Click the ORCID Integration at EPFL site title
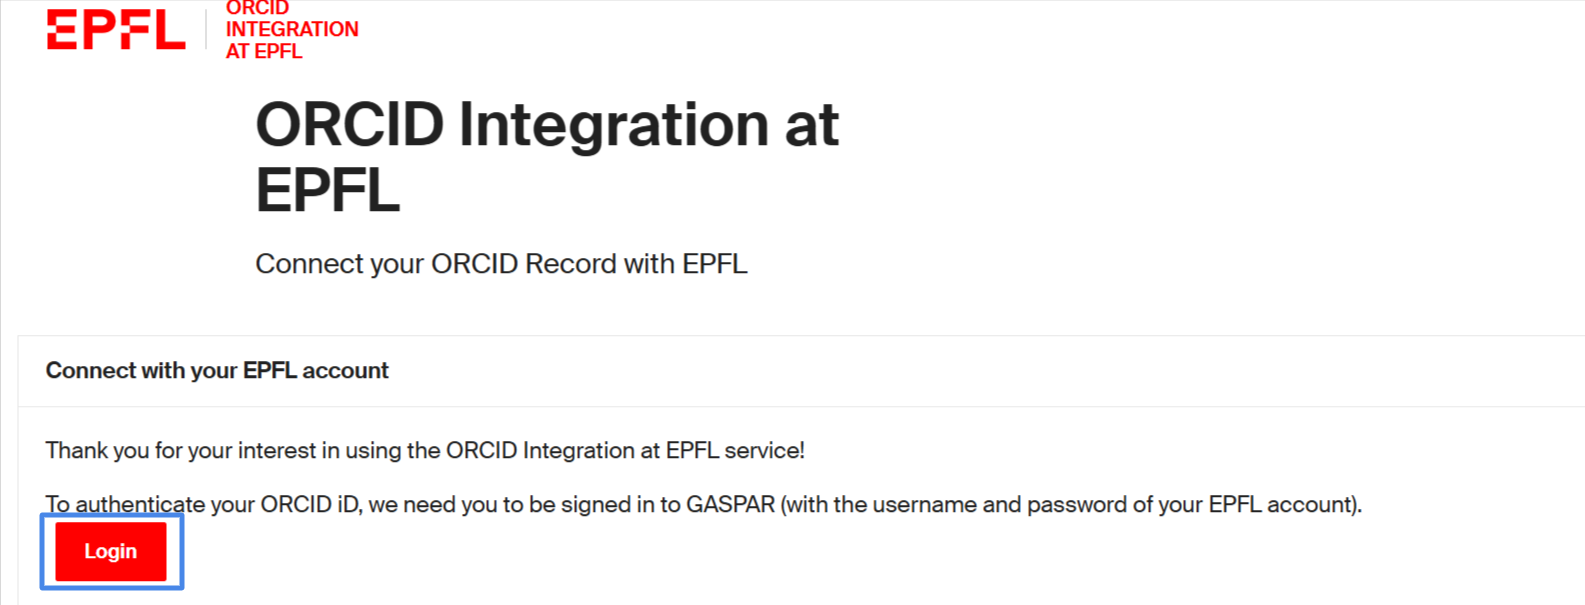 click(290, 30)
